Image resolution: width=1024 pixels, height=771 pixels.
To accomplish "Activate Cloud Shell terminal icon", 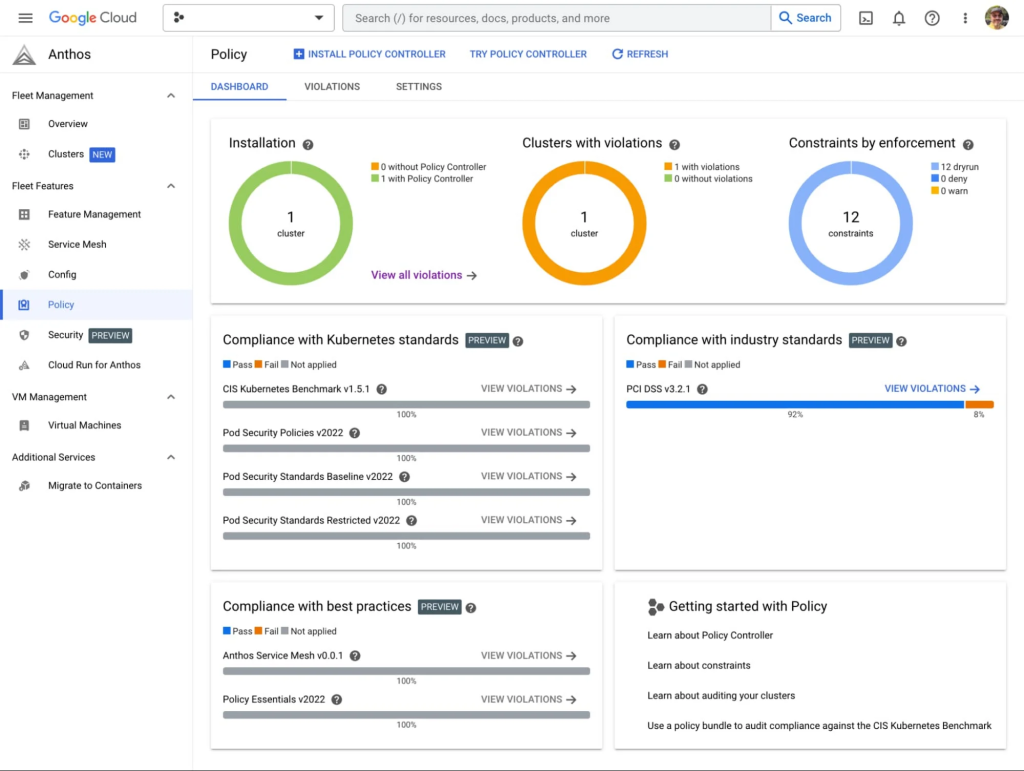I will pos(866,18).
